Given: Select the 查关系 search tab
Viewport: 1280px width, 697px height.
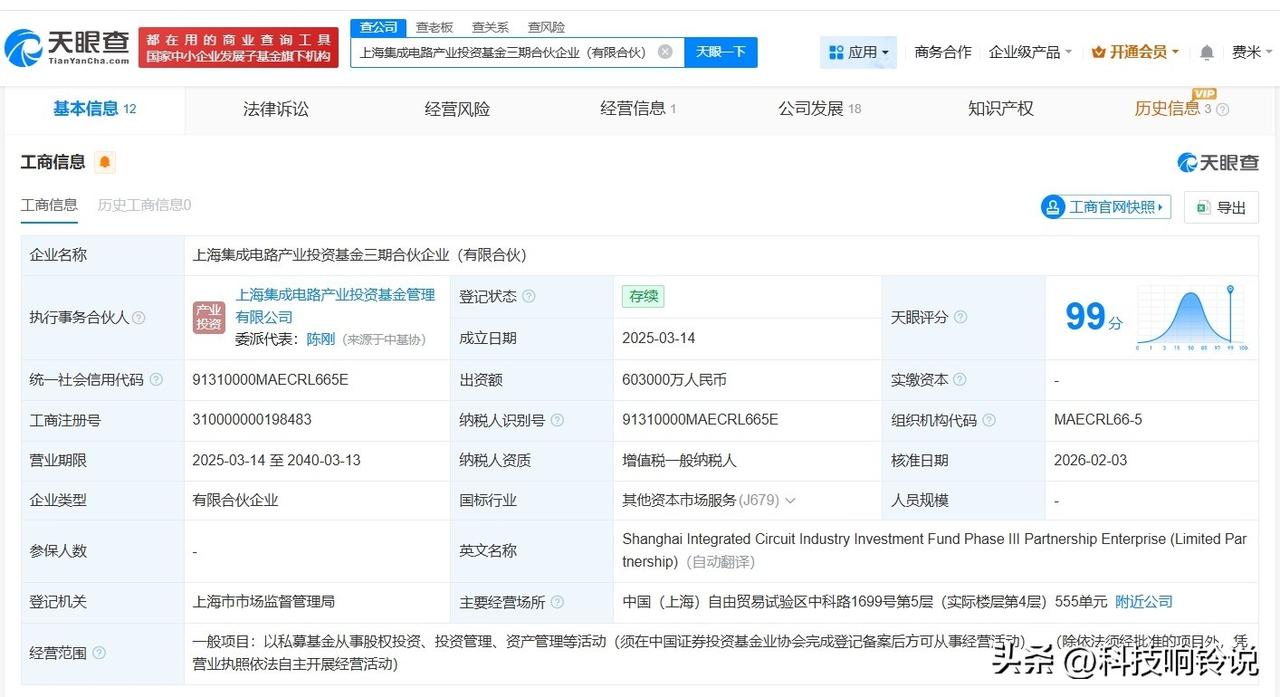Looking at the screenshot, I should 490,27.
